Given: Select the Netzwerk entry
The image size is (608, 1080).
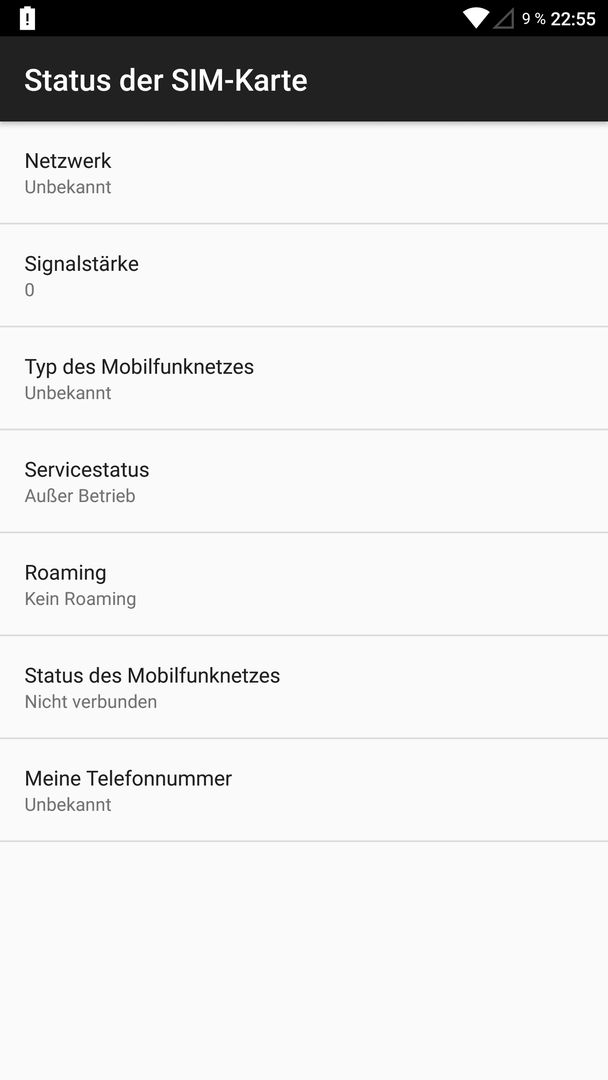Looking at the screenshot, I should (x=304, y=173).
